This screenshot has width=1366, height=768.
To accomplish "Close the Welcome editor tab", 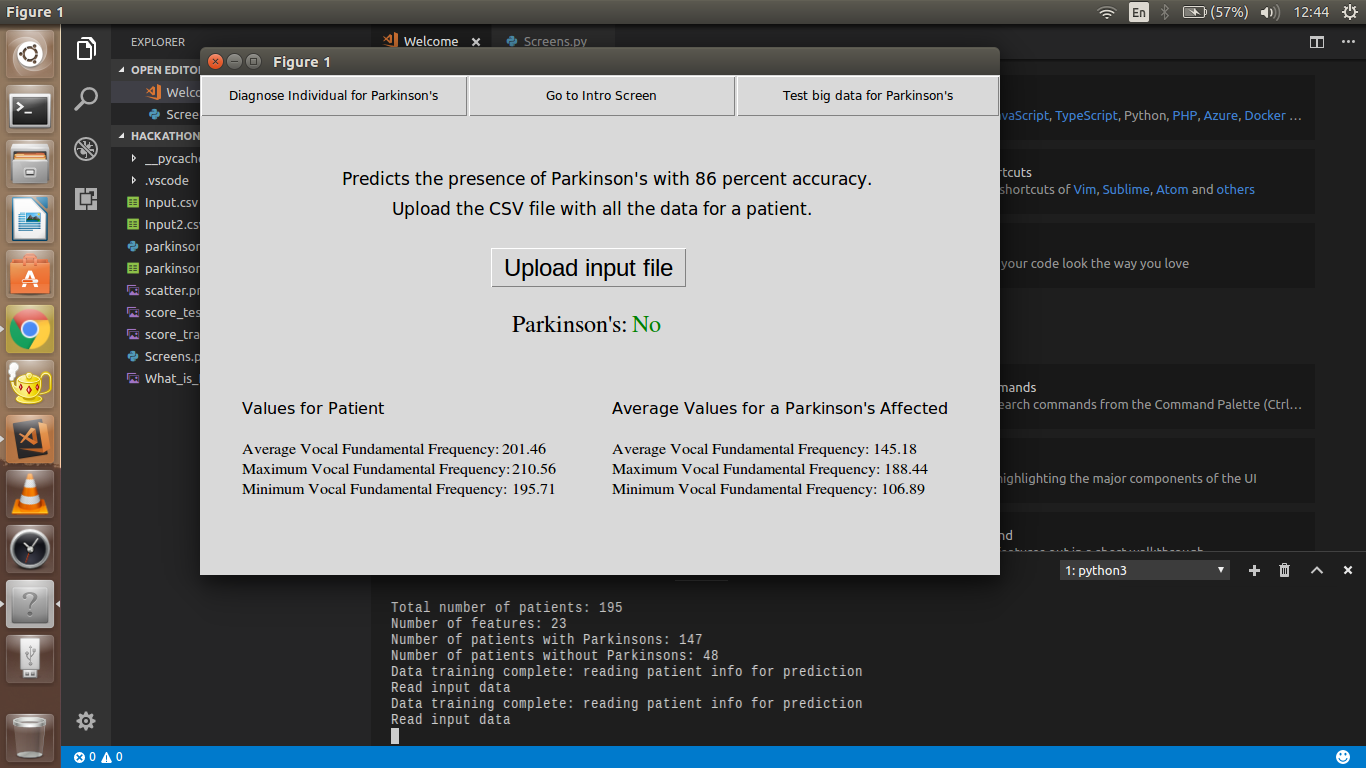I will coord(476,42).
